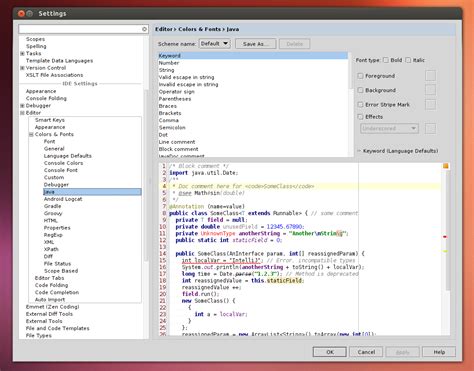
Task: Enable Bold font type checkbox
Action: 386,60
